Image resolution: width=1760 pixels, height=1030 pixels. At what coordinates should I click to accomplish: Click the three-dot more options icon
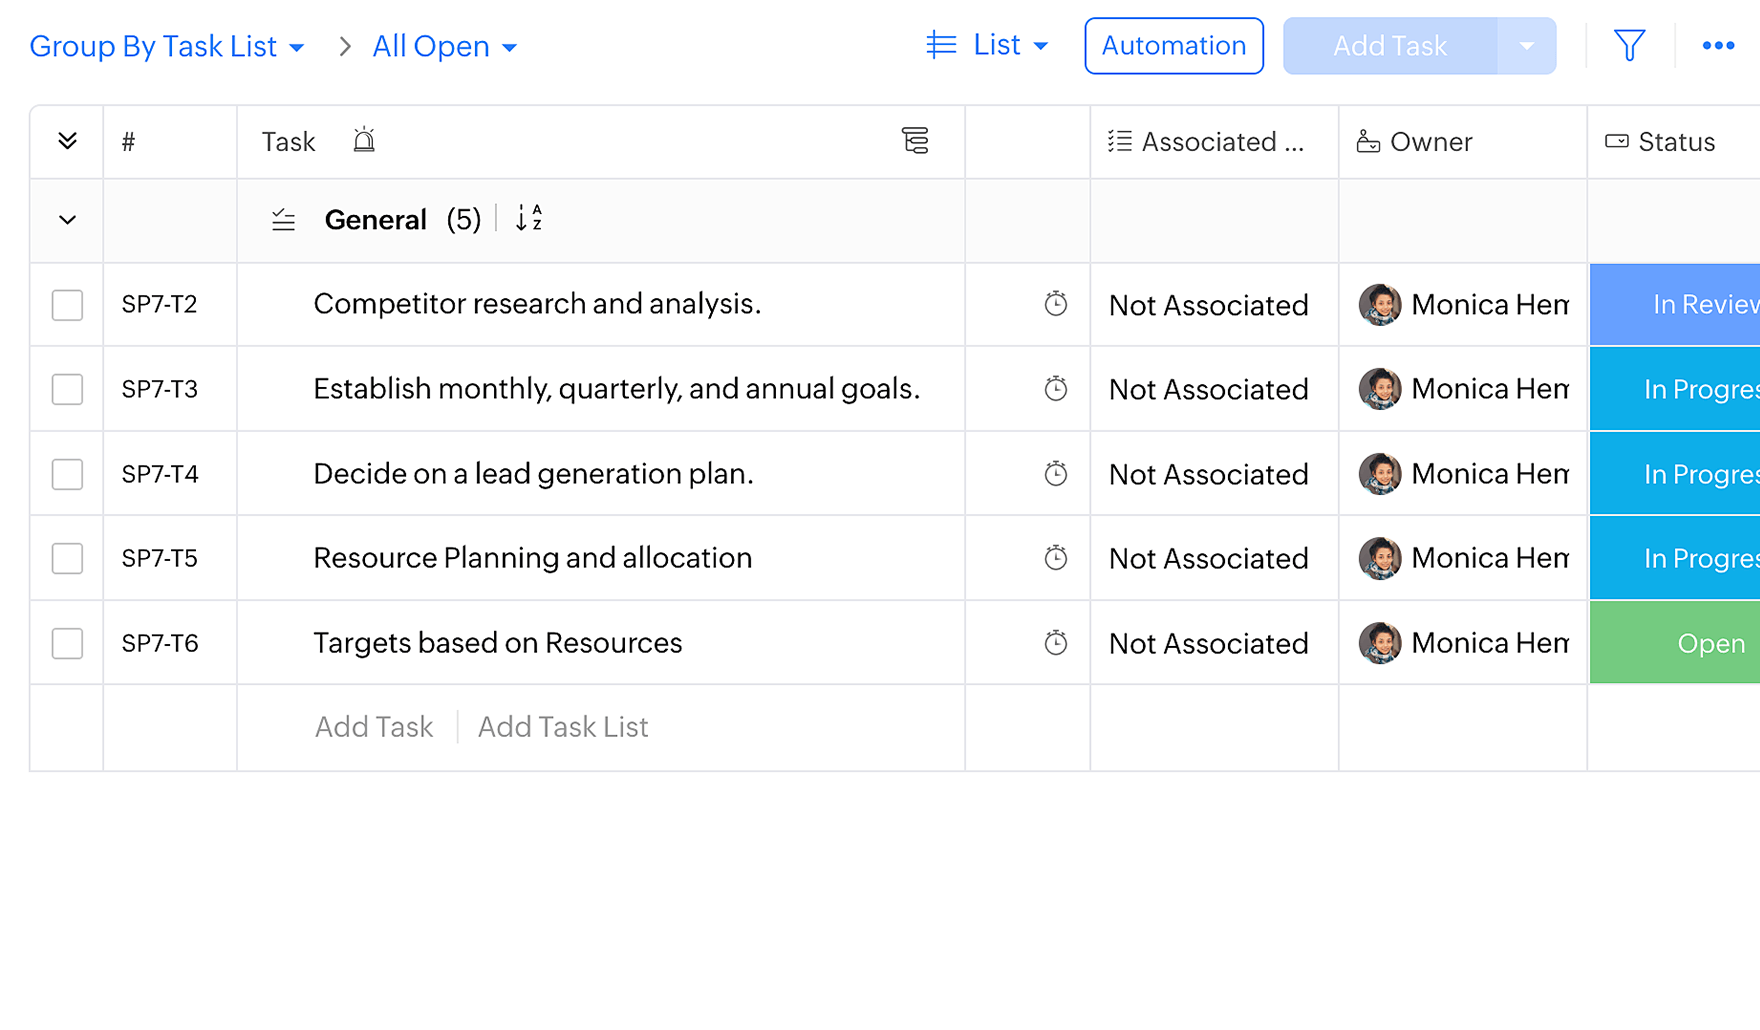pyautogui.click(x=1717, y=46)
